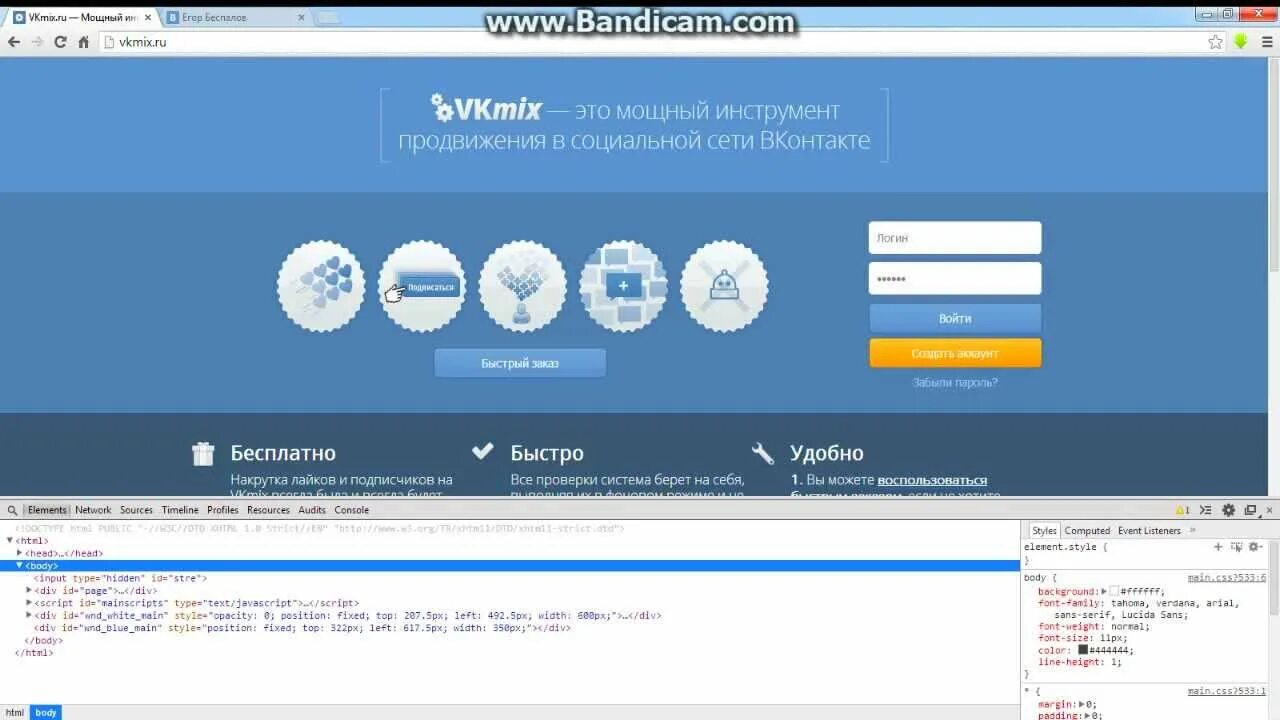1280x720 pixels.
Task: Click the robot badge icon
Action: point(724,286)
